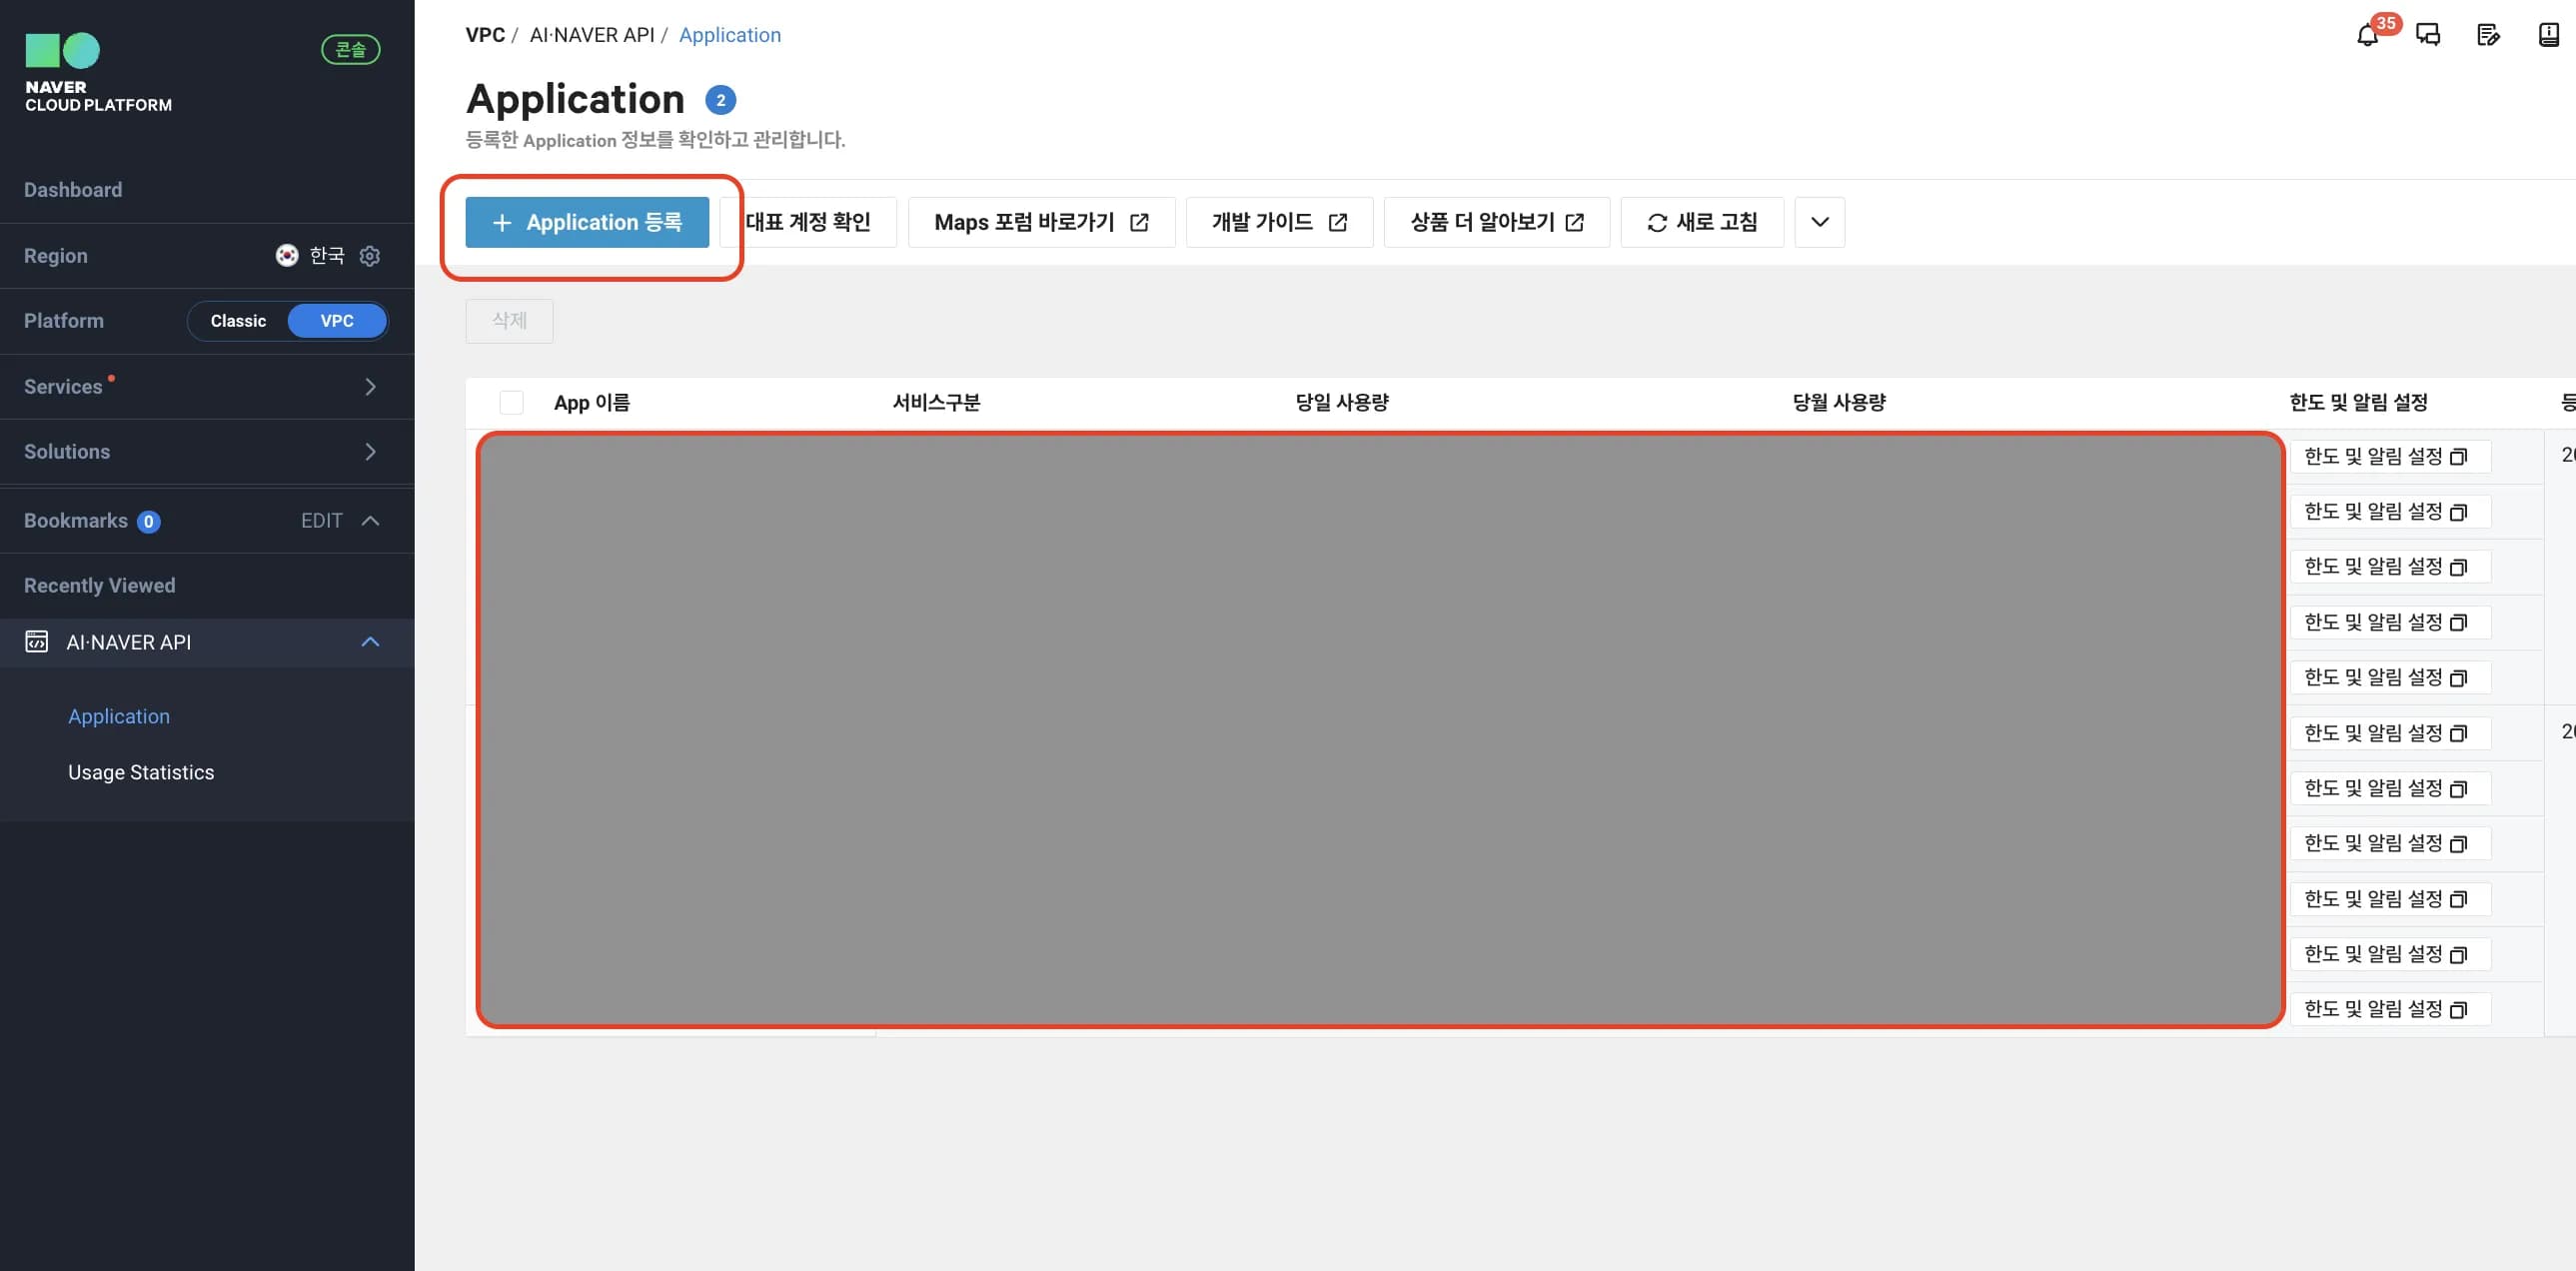
Task: Open the 개발 가이드 button
Action: [1279, 222]
